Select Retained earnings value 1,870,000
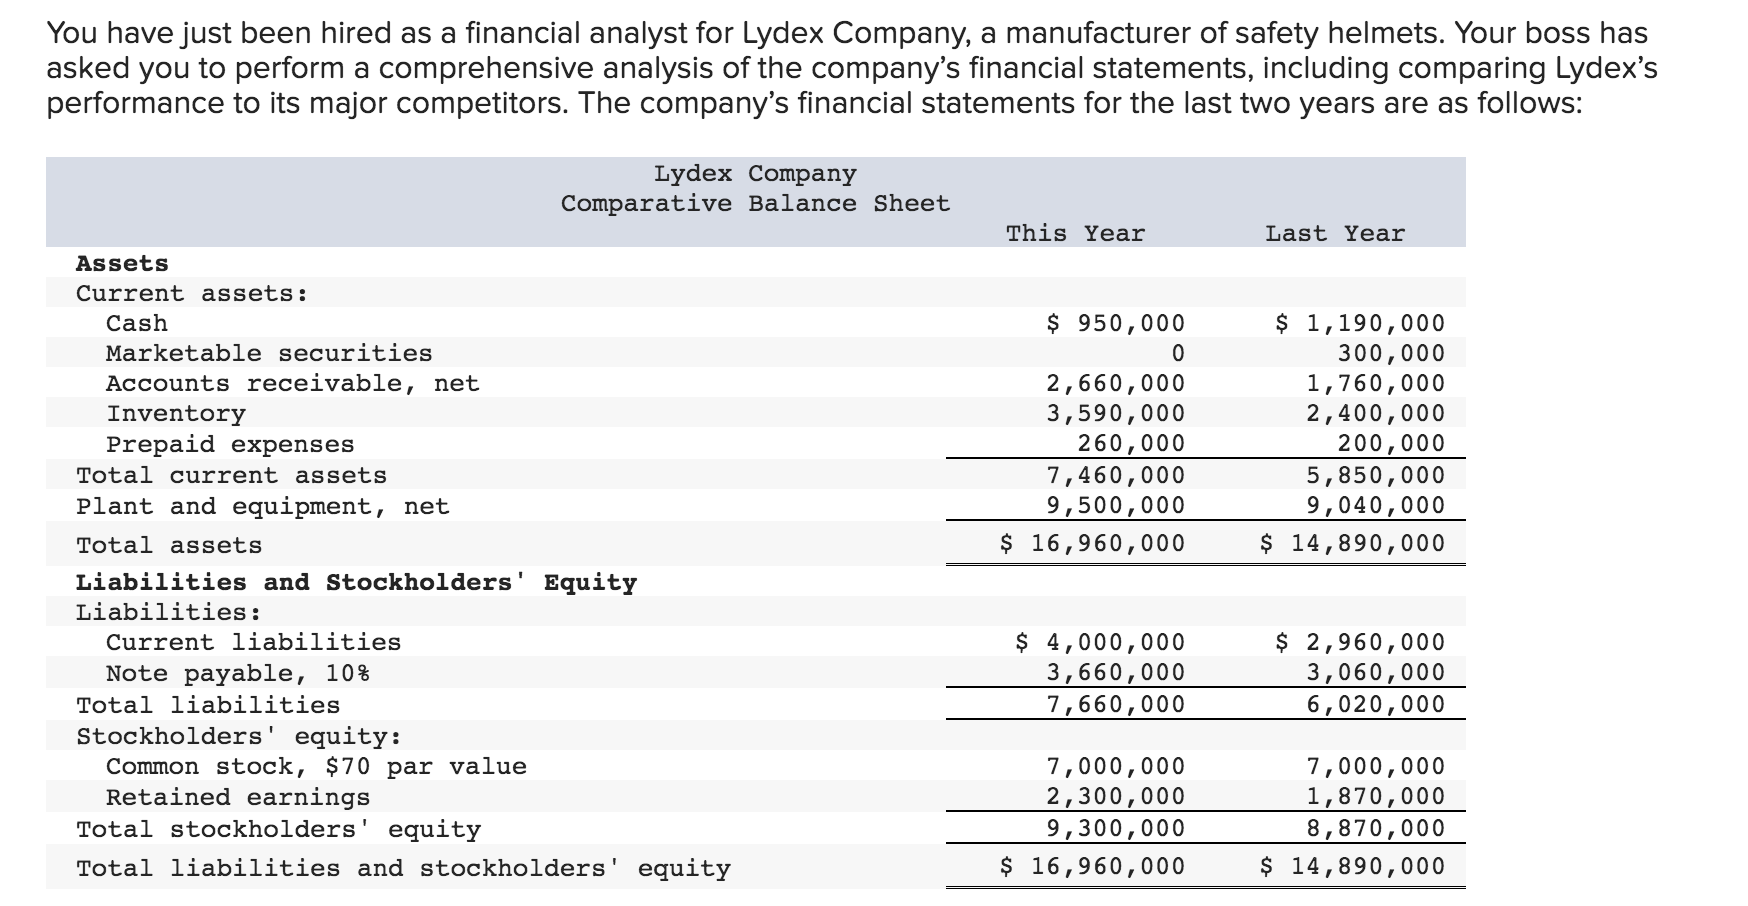 [1376, 797]
